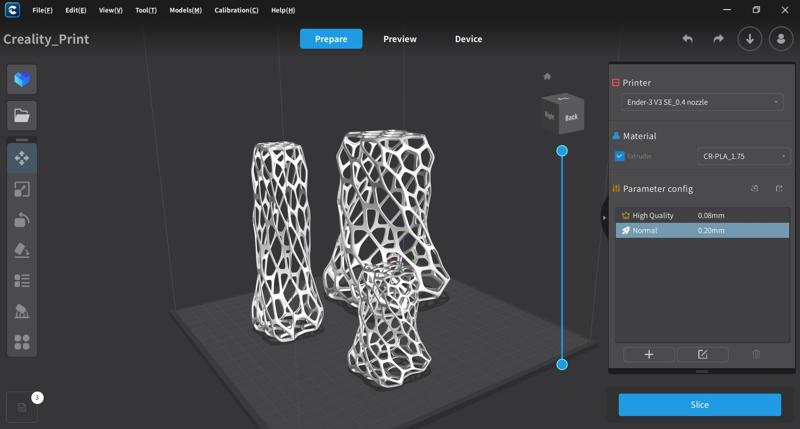This screenshot has width=800, height=429.
Task: Click the Parameter config section icon
Action: click(616, 188)
